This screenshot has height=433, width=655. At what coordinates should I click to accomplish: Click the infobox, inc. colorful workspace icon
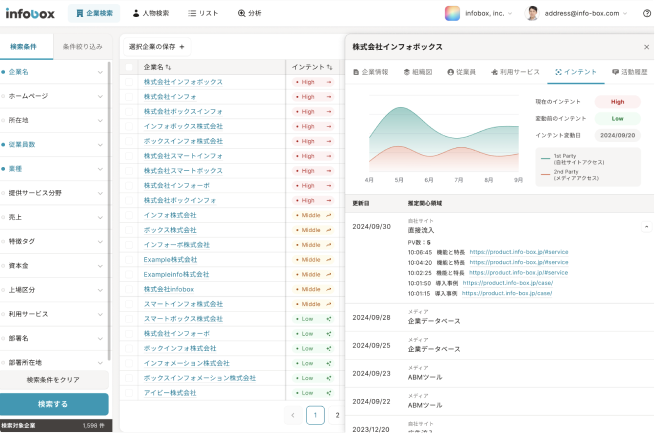click(x=453, y=13)
